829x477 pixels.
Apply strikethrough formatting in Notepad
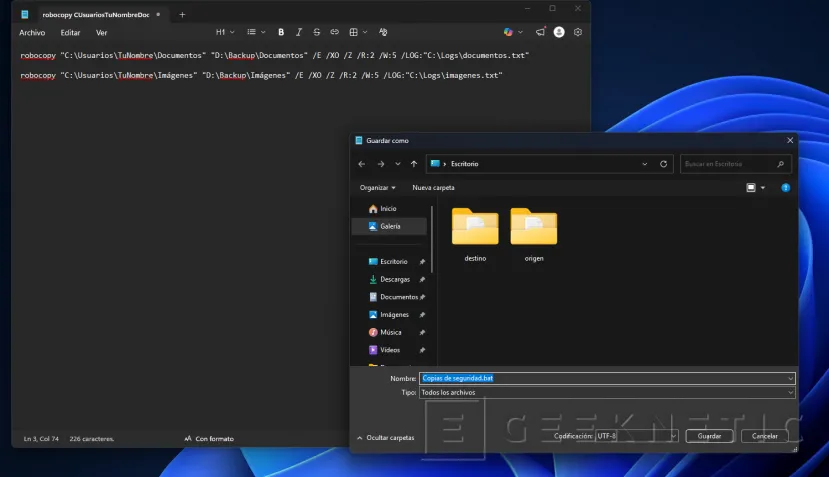pos(317,32)
